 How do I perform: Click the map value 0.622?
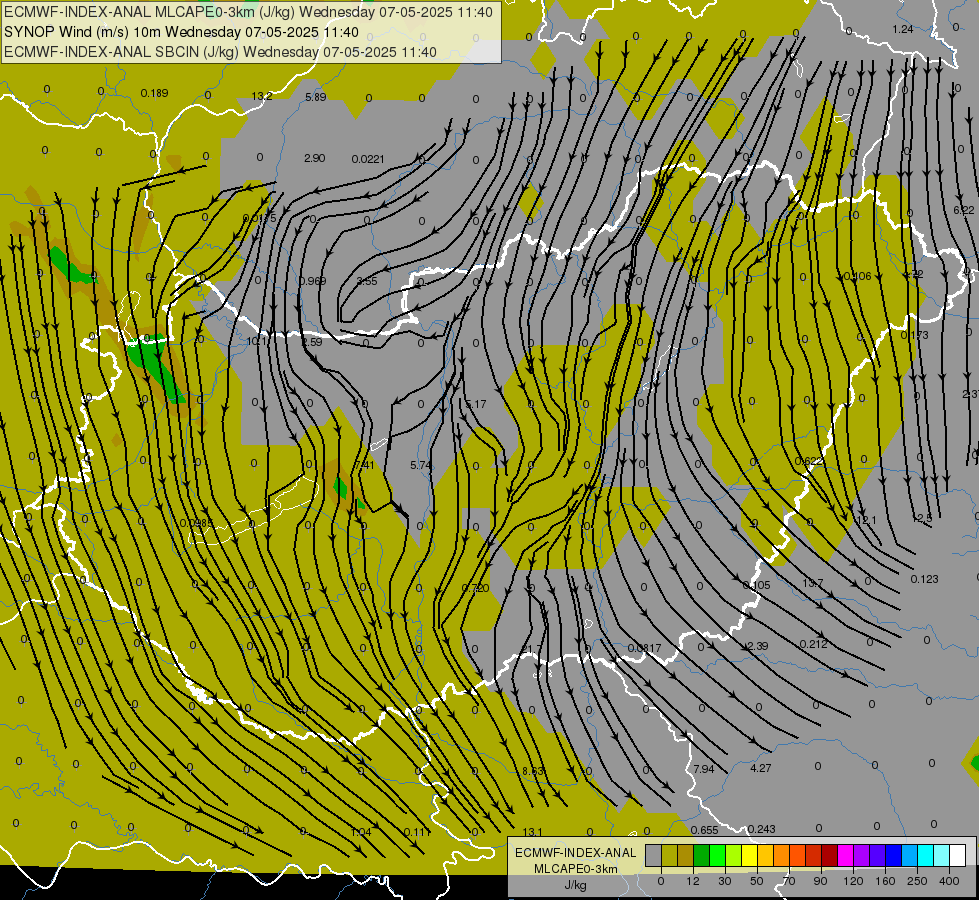[809, 461]
